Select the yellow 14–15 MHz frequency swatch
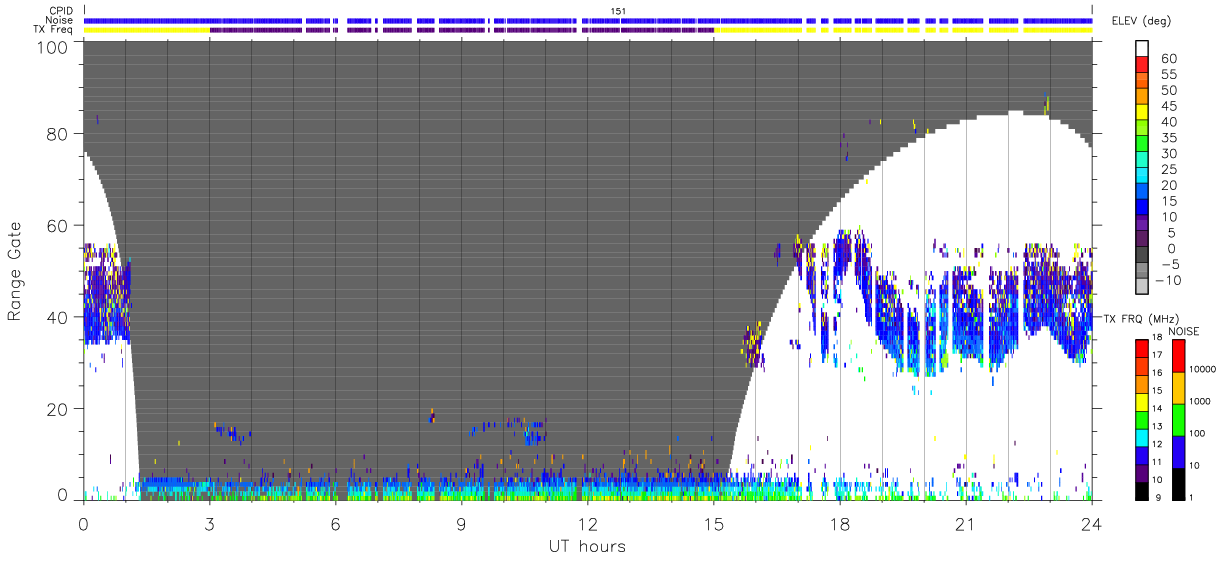Screen dimensions: 1228x567 (x=1141, y=400)
